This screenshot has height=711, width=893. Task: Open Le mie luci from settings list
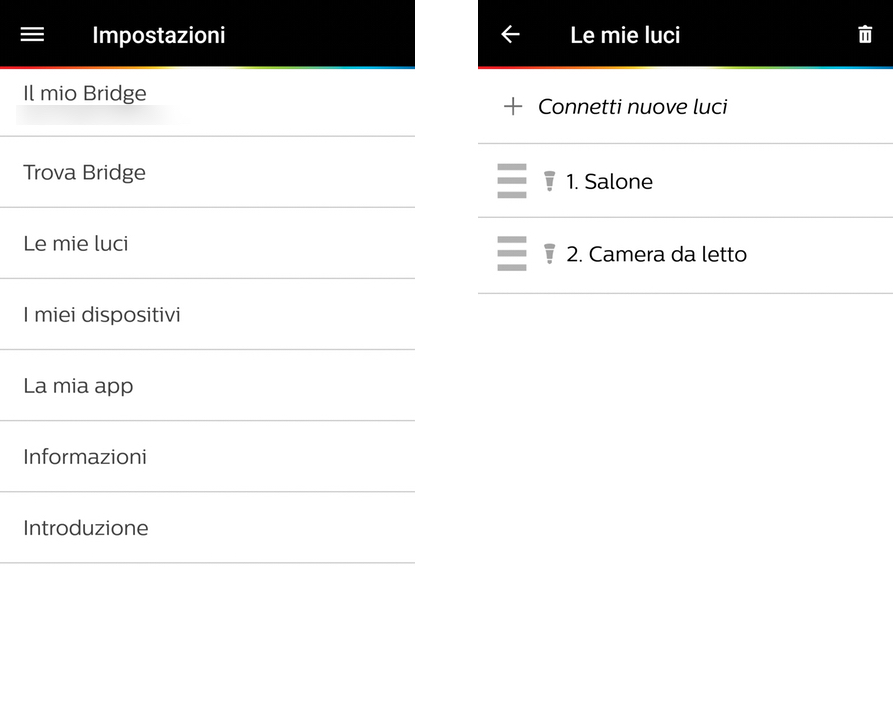pos(76,244)
